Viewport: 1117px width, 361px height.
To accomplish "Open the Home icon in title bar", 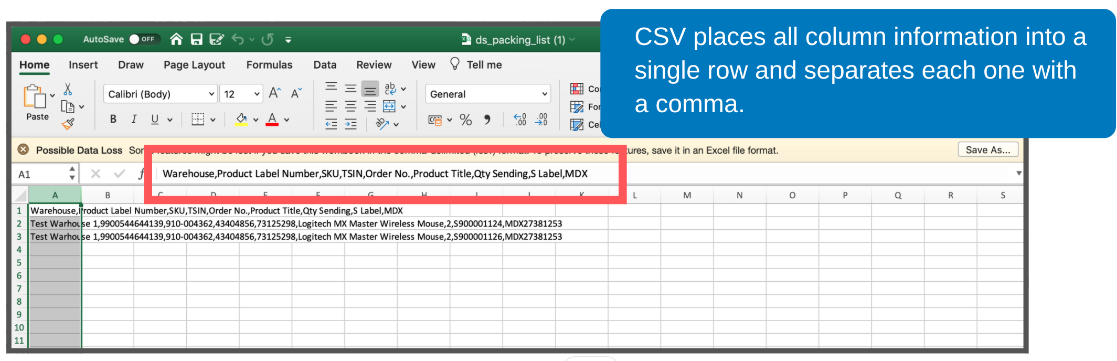I will (177, 39).
